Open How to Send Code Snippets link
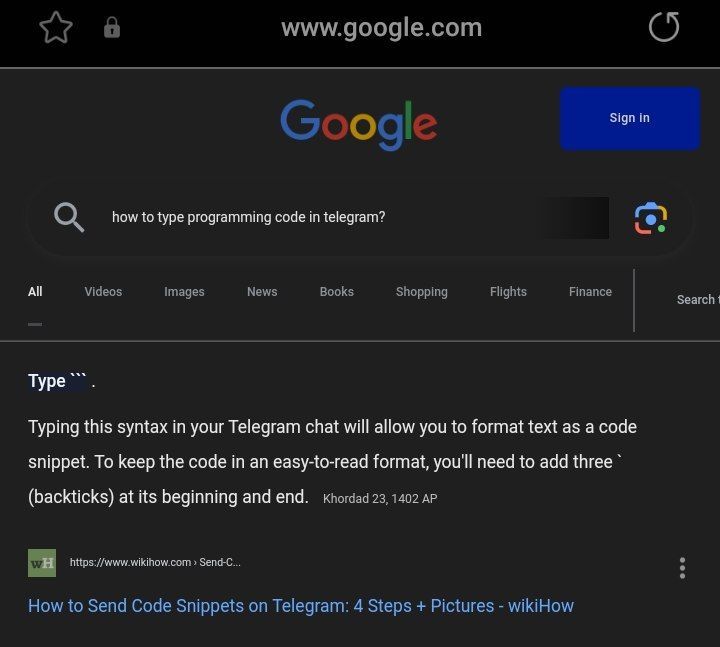Image resolution: width=720 pixels, height=647 pixels. [301, 606]
